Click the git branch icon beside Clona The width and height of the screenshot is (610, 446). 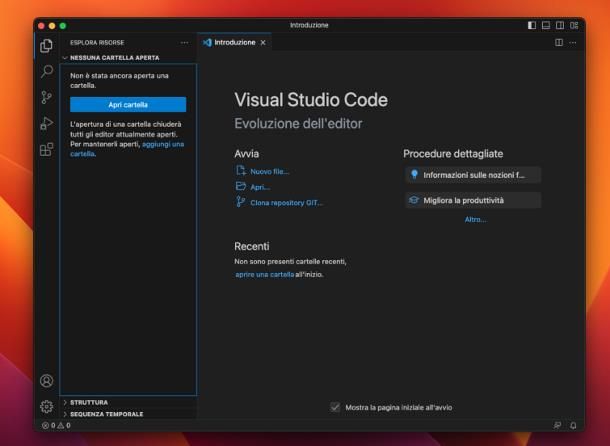240,202
